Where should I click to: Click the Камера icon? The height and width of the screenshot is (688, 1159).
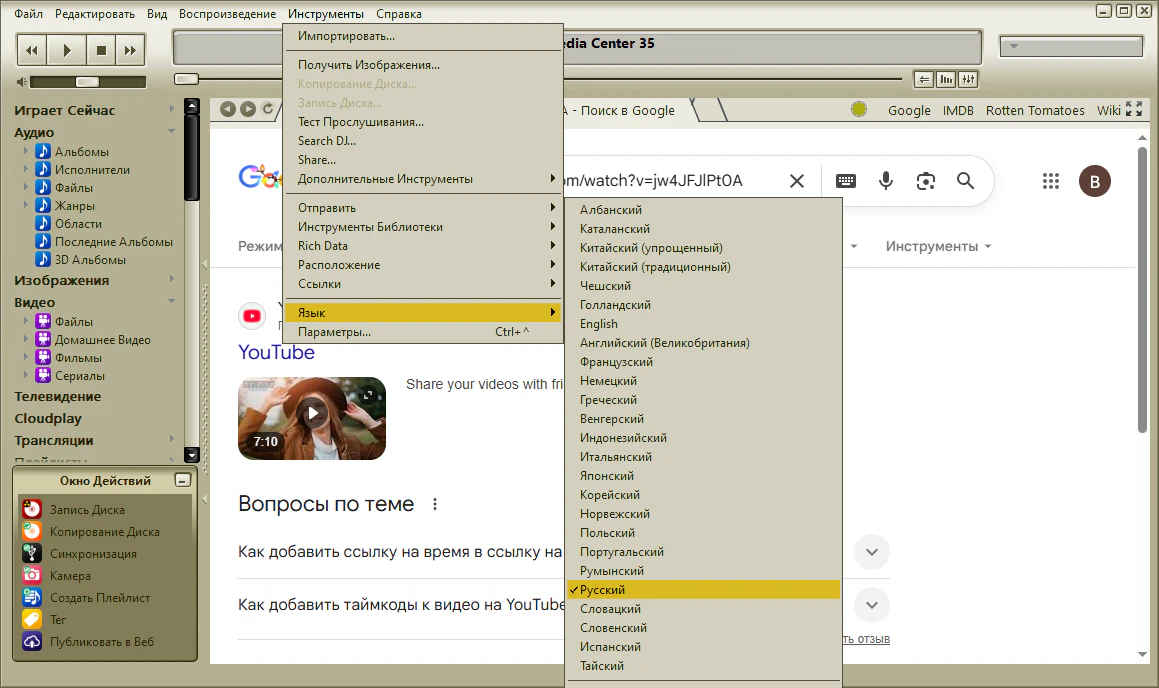32,575
